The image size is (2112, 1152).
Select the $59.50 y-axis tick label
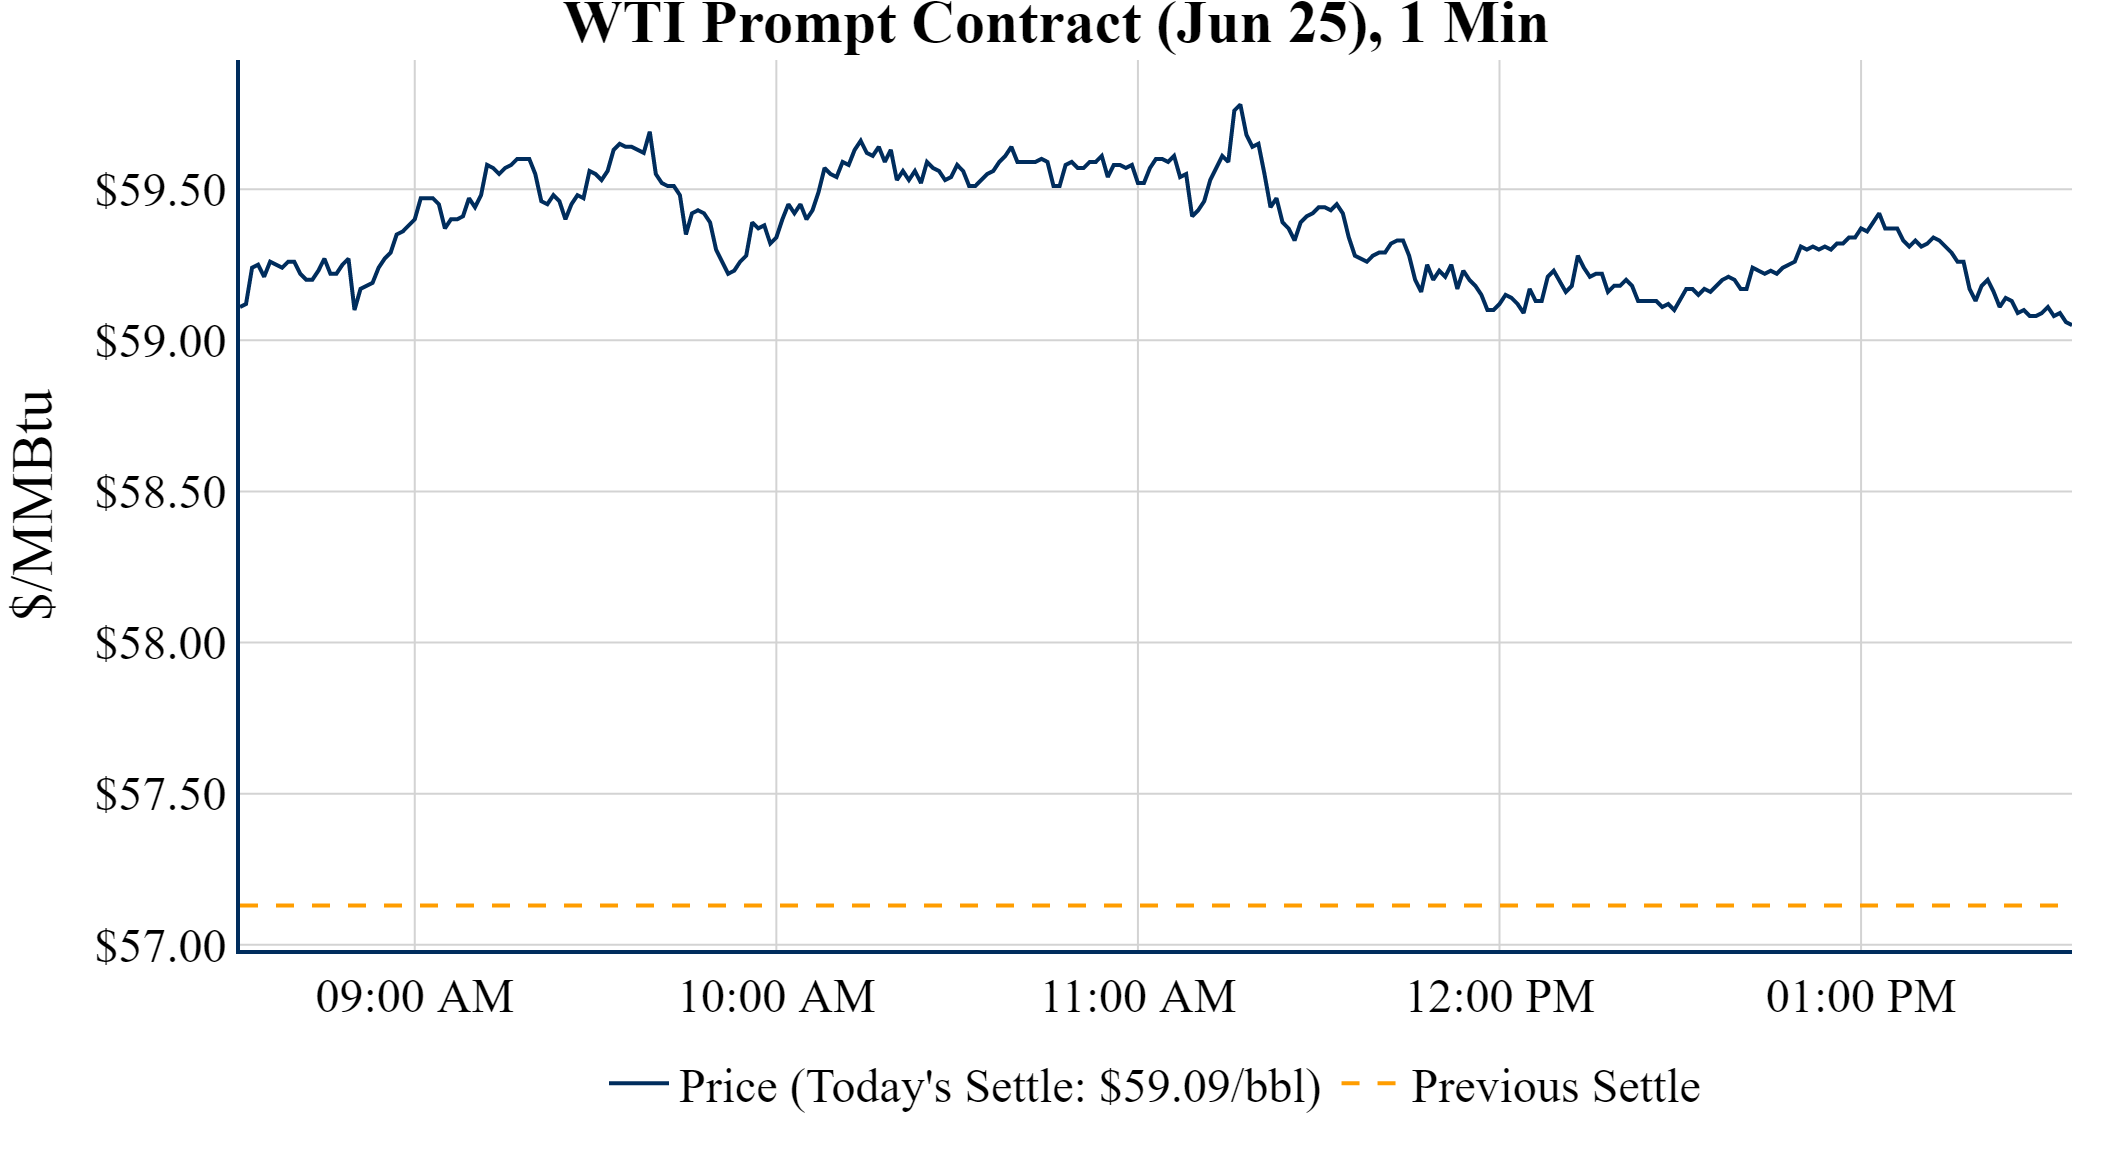click(160, 190)
